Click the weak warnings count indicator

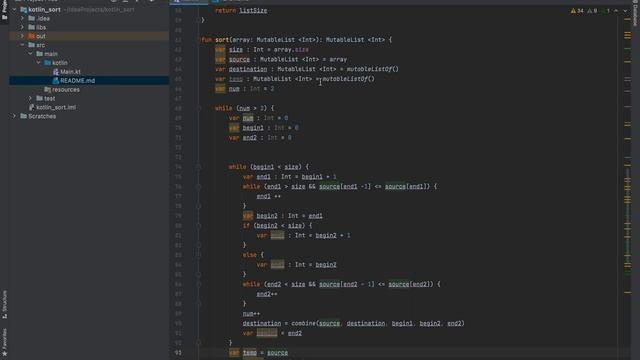pos(592,11)
